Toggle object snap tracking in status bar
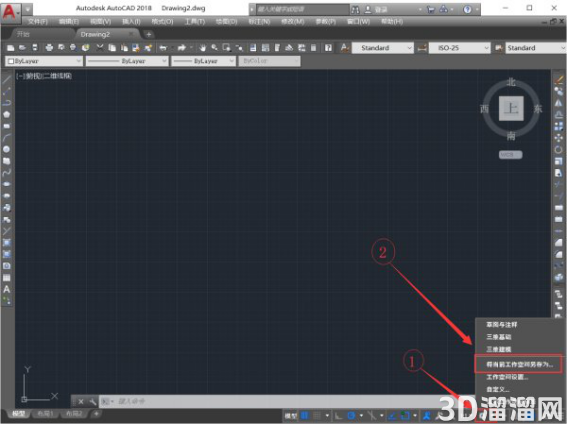This screenshot has width=567, height=425. (393, 416)
